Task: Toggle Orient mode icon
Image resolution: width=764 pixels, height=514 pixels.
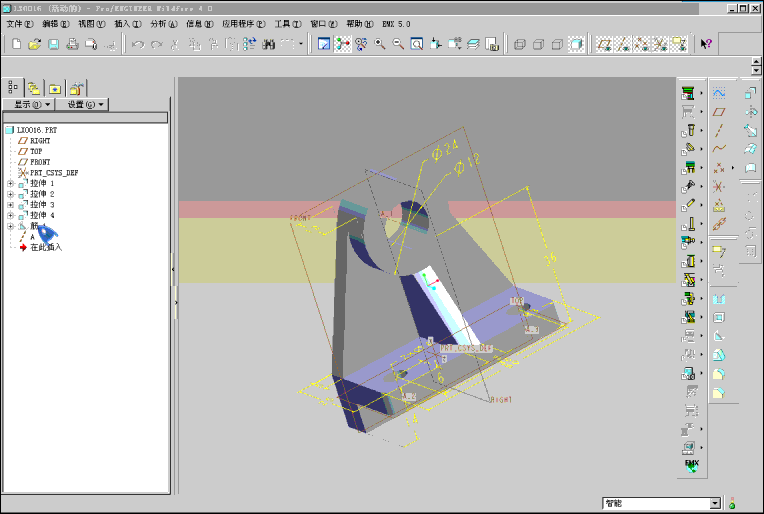Action: [x=361, y=44]
